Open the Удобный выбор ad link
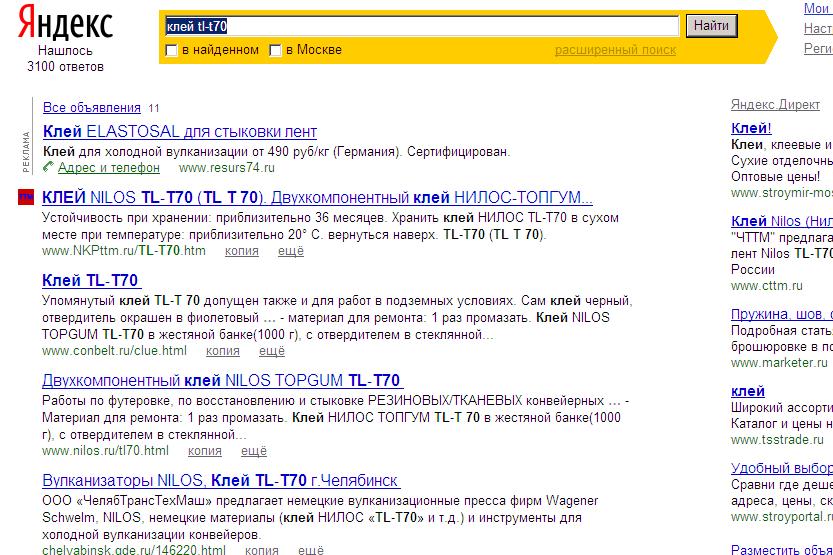The image size is (833, 555). click(x=781, y=468)
